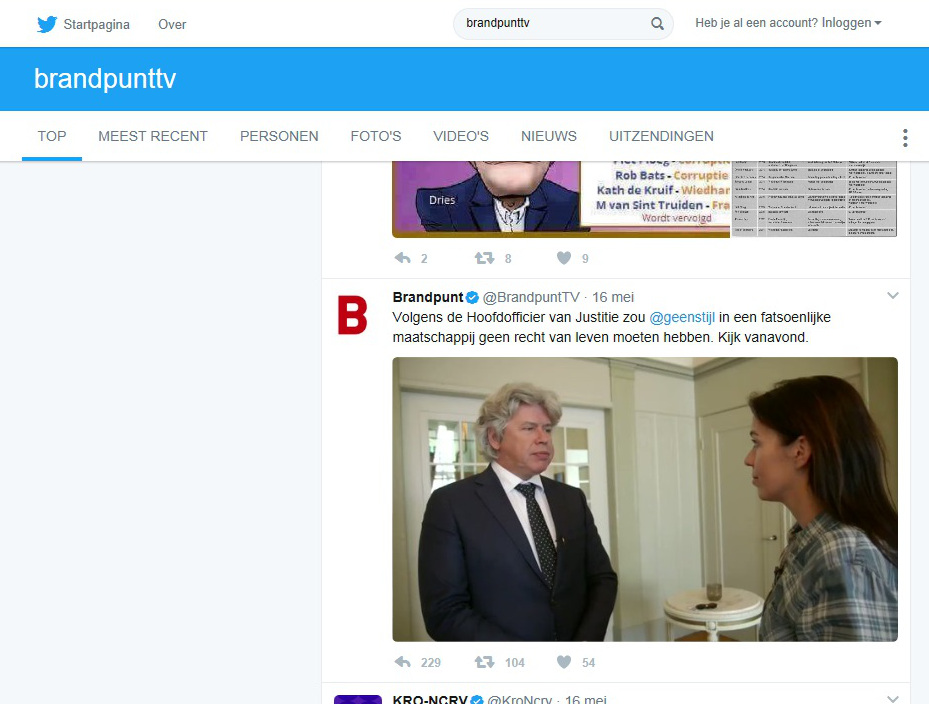This screenshot has height=704, width=929.
Task: Go to Startpagina in the top bar
Action: pos(97,24)
